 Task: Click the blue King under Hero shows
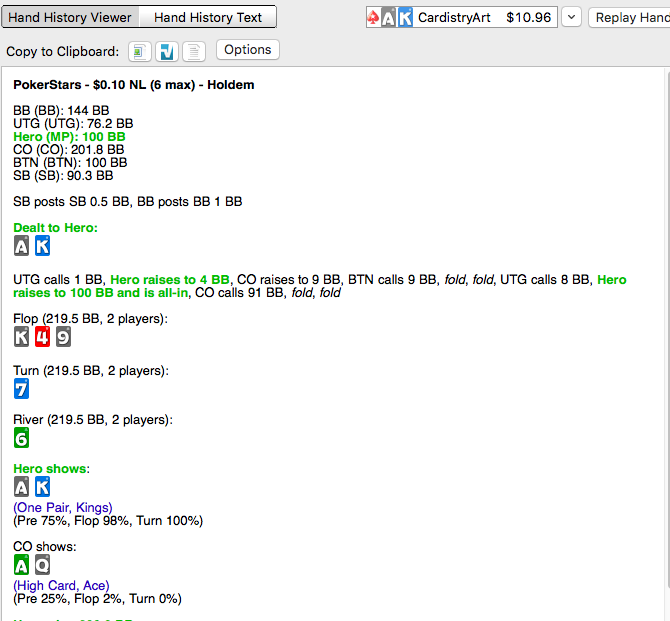point(42,487)
